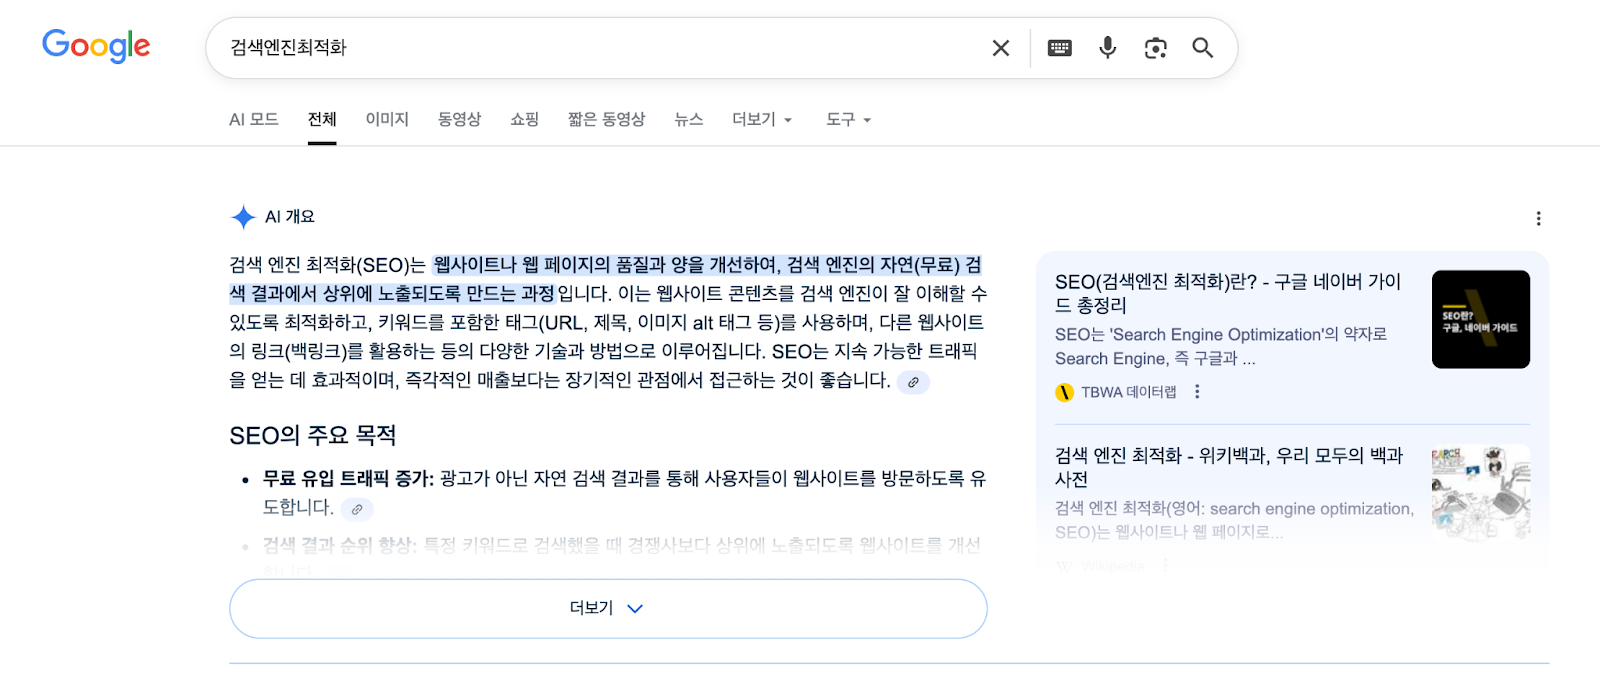Start voice search with microphone
Image resolution: width=1600 pixels, height=690 pixels.
tap(1107, 48)
